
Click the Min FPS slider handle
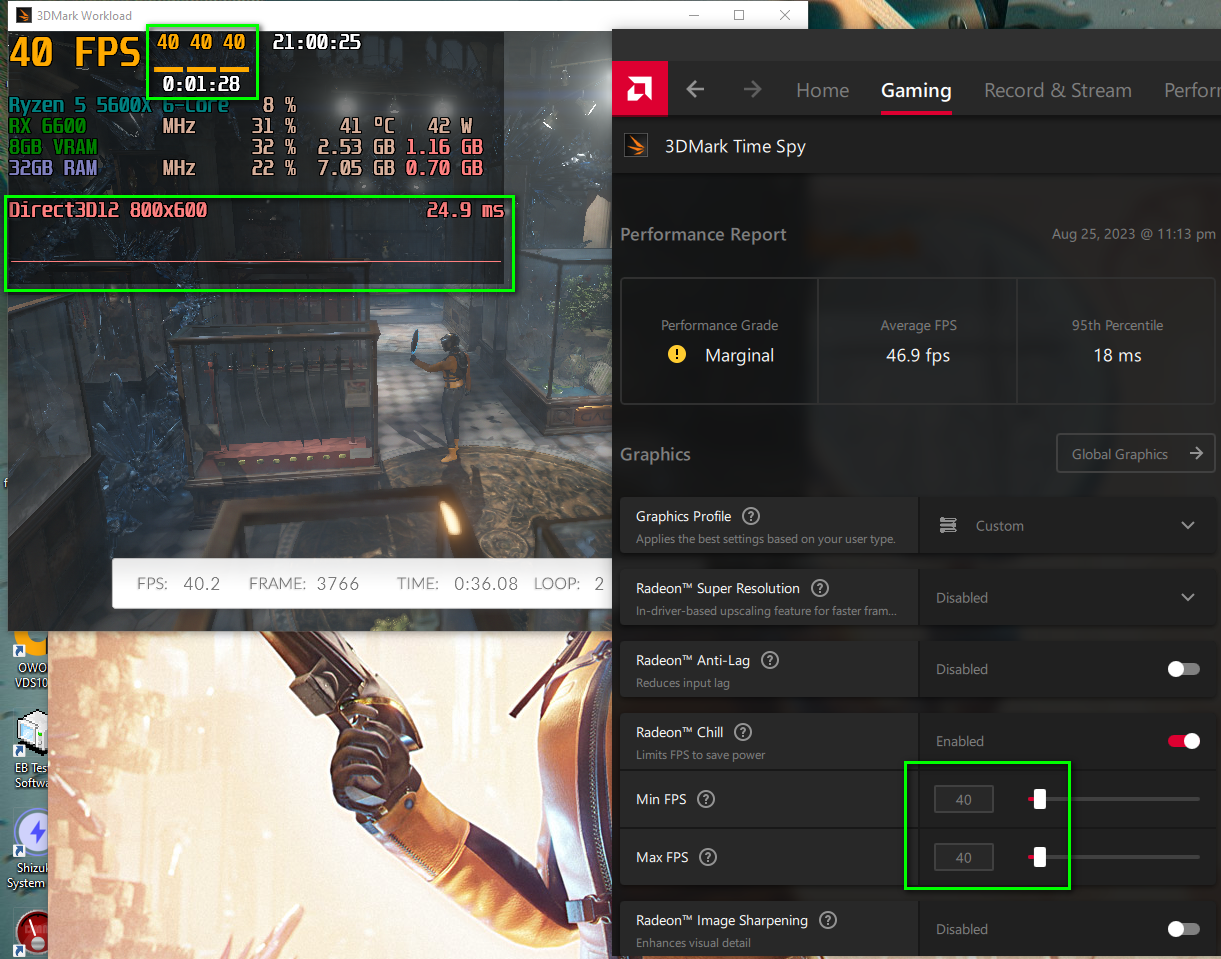point(1040,799)
